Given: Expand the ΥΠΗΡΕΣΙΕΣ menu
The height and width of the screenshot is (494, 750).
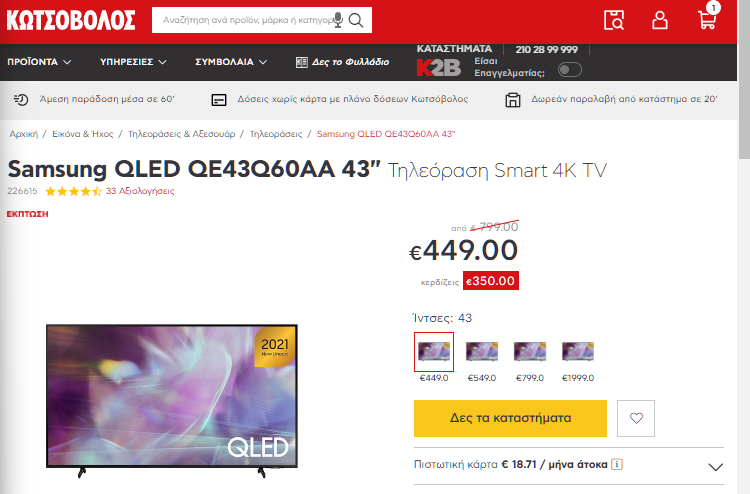Looking at the screenshot, I should pos(133,62).
